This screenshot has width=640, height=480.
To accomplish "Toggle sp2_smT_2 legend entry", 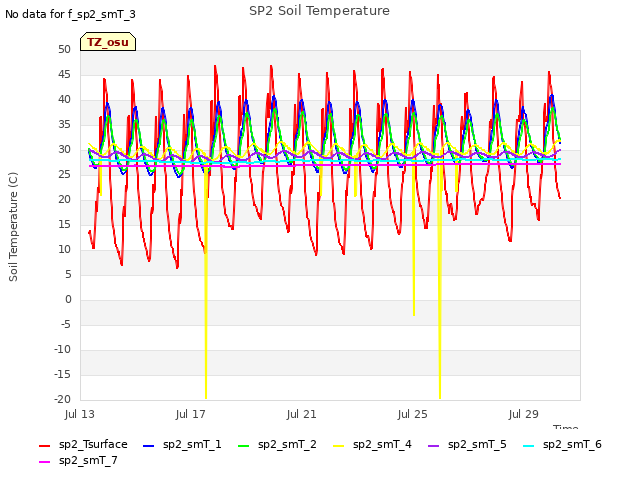I will (x=277, y=444).
